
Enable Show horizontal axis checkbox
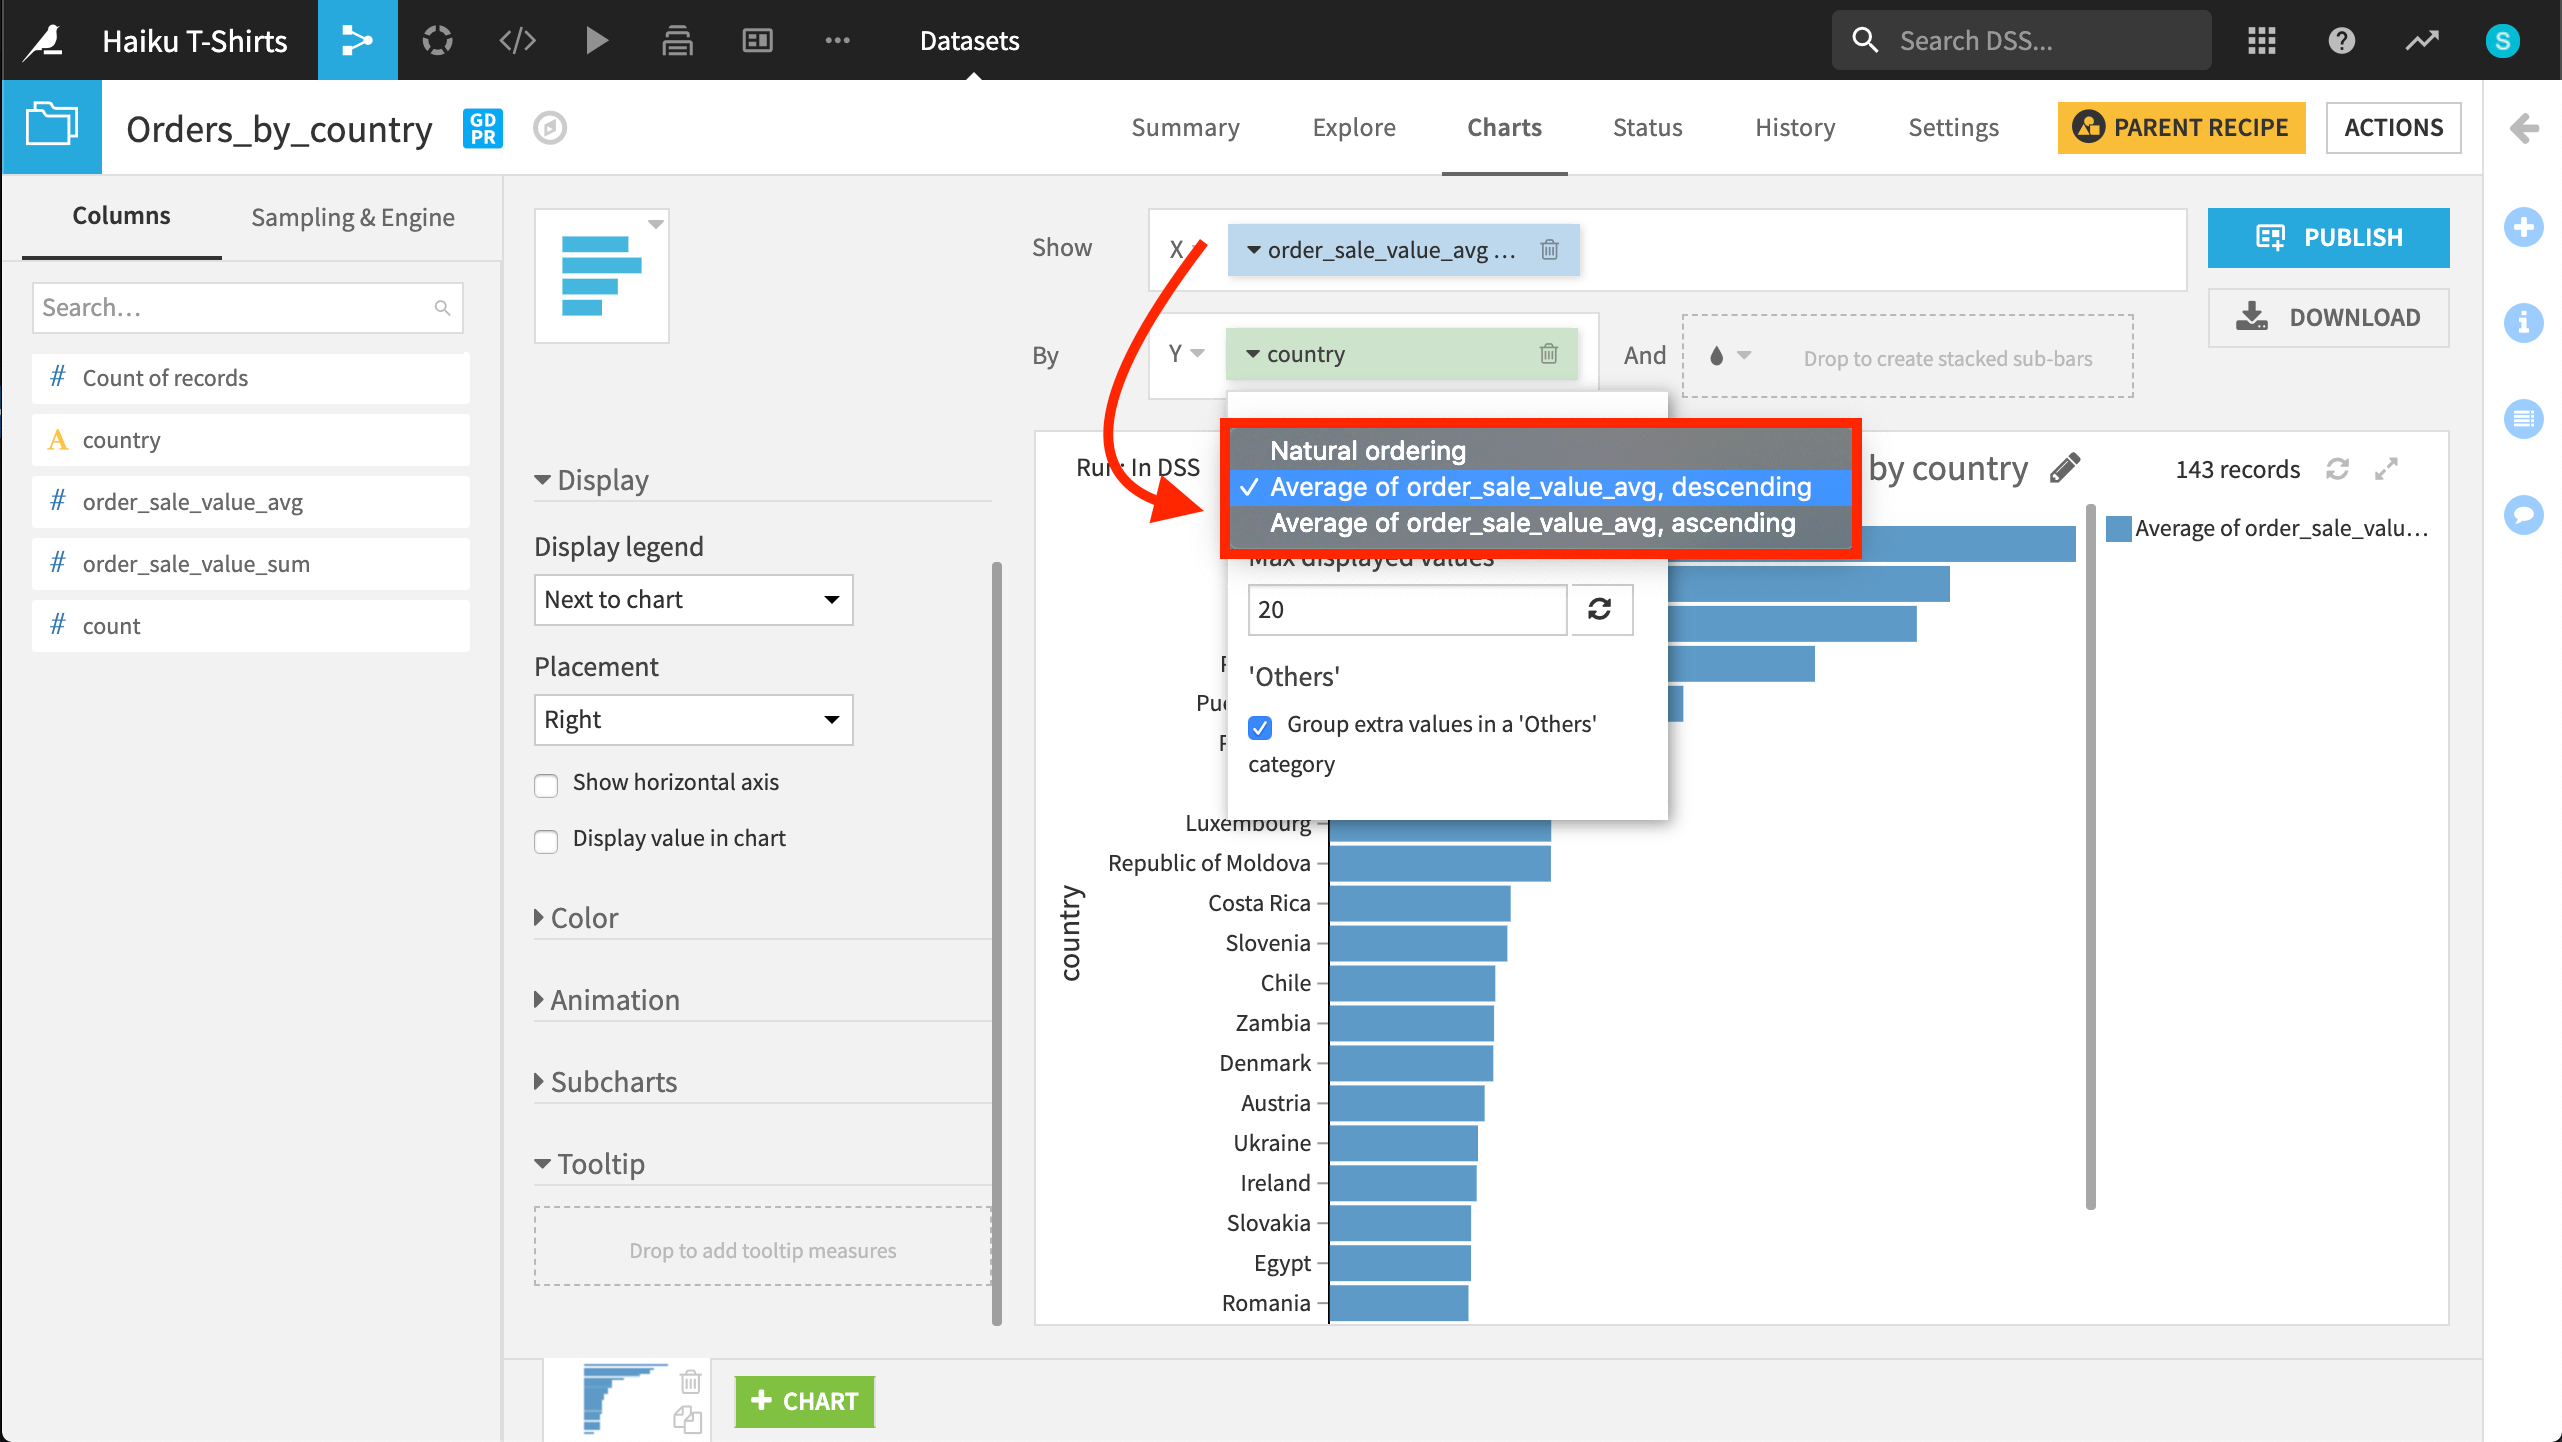(x=546, y=785)
